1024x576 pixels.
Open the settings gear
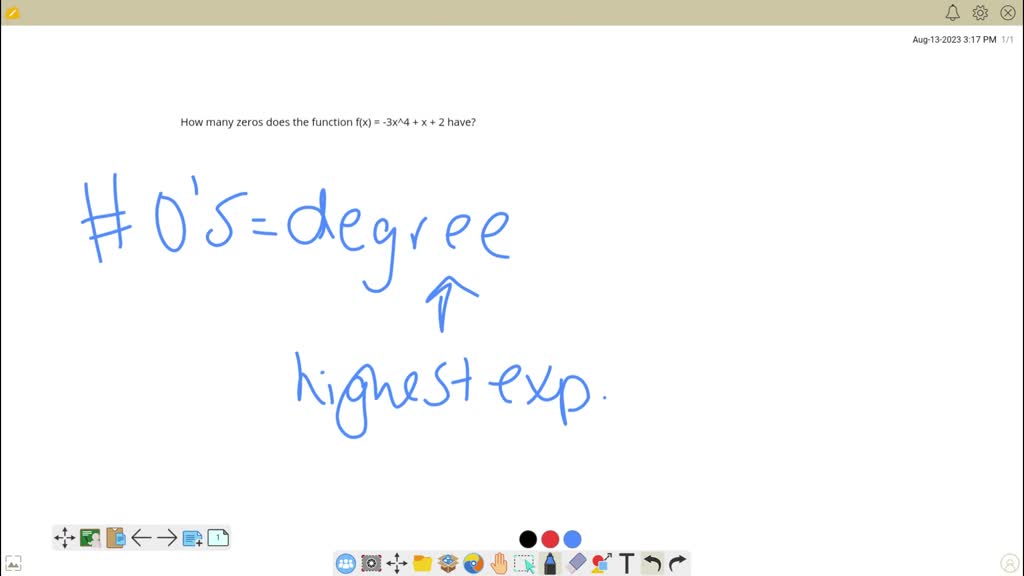click(x=979, y=12)
